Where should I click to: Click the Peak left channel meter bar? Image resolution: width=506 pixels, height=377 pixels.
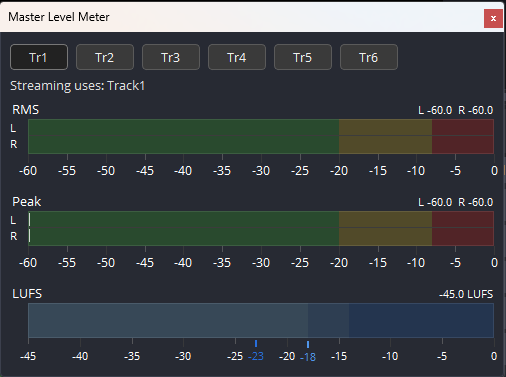[x=261, y=220]
